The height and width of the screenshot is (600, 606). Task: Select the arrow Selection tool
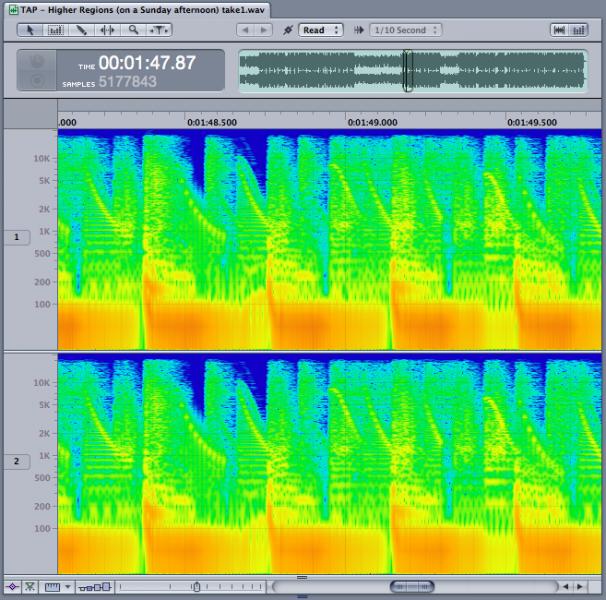coord(30,30)
